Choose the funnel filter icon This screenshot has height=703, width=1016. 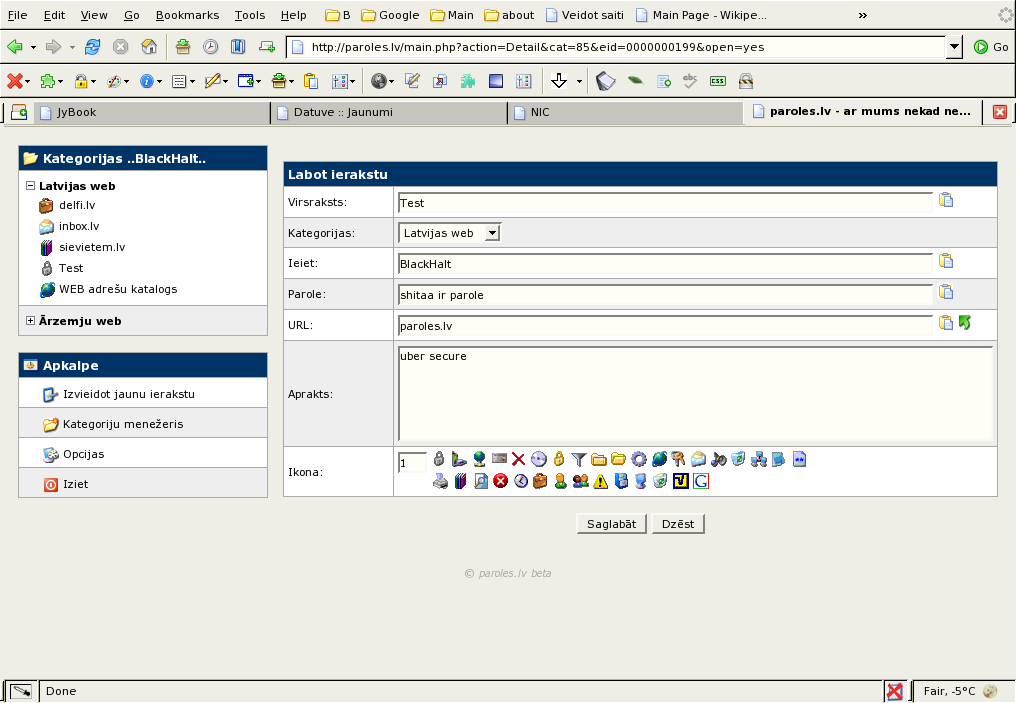click(578, 459)
